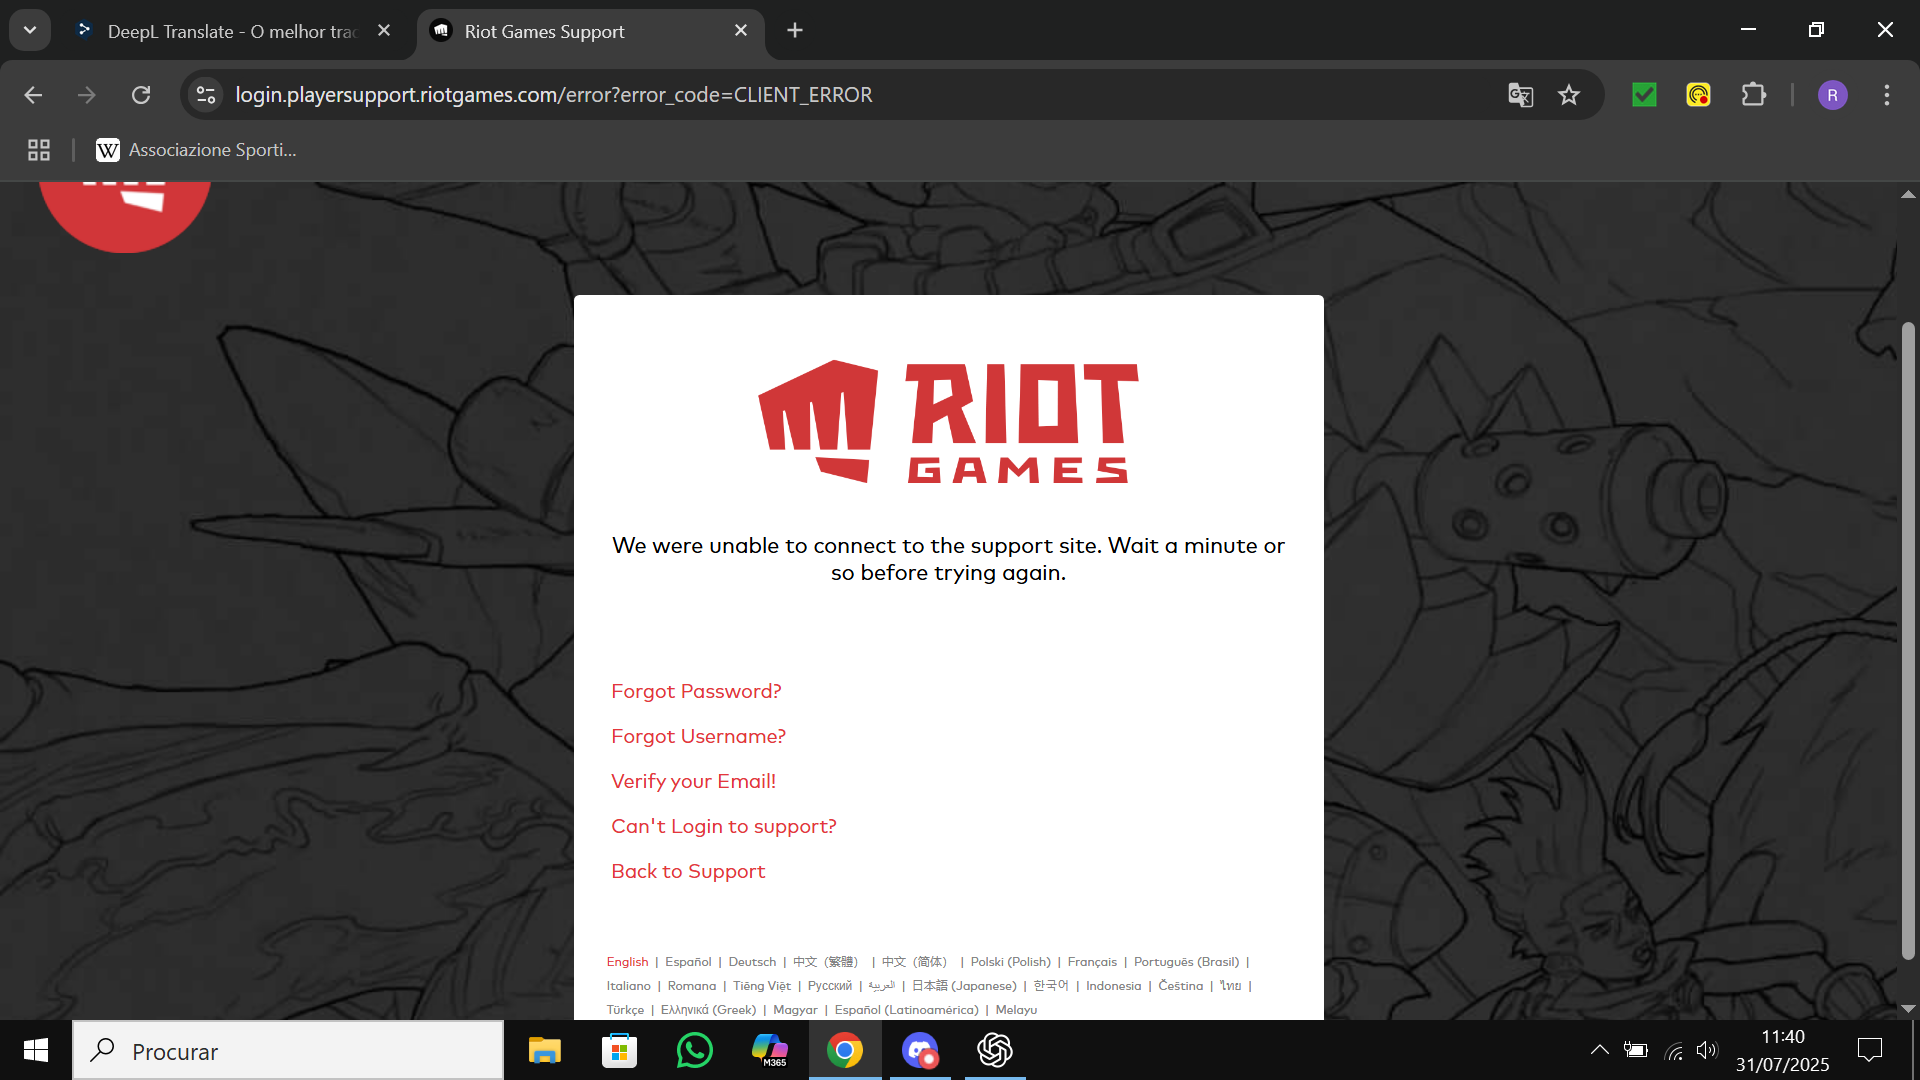Choose 中文 (繁體) language

point(826,962)
